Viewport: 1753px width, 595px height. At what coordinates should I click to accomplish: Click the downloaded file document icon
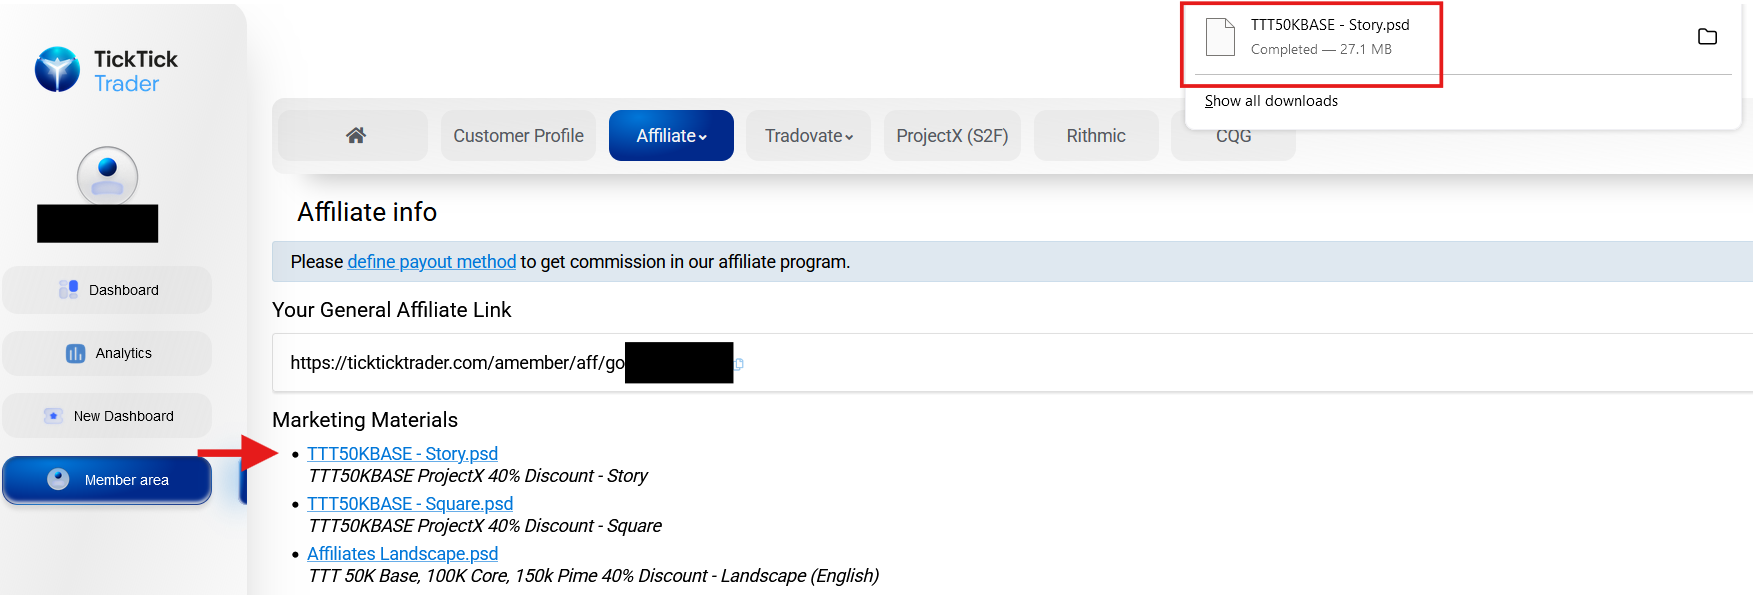coord(1220,37)
